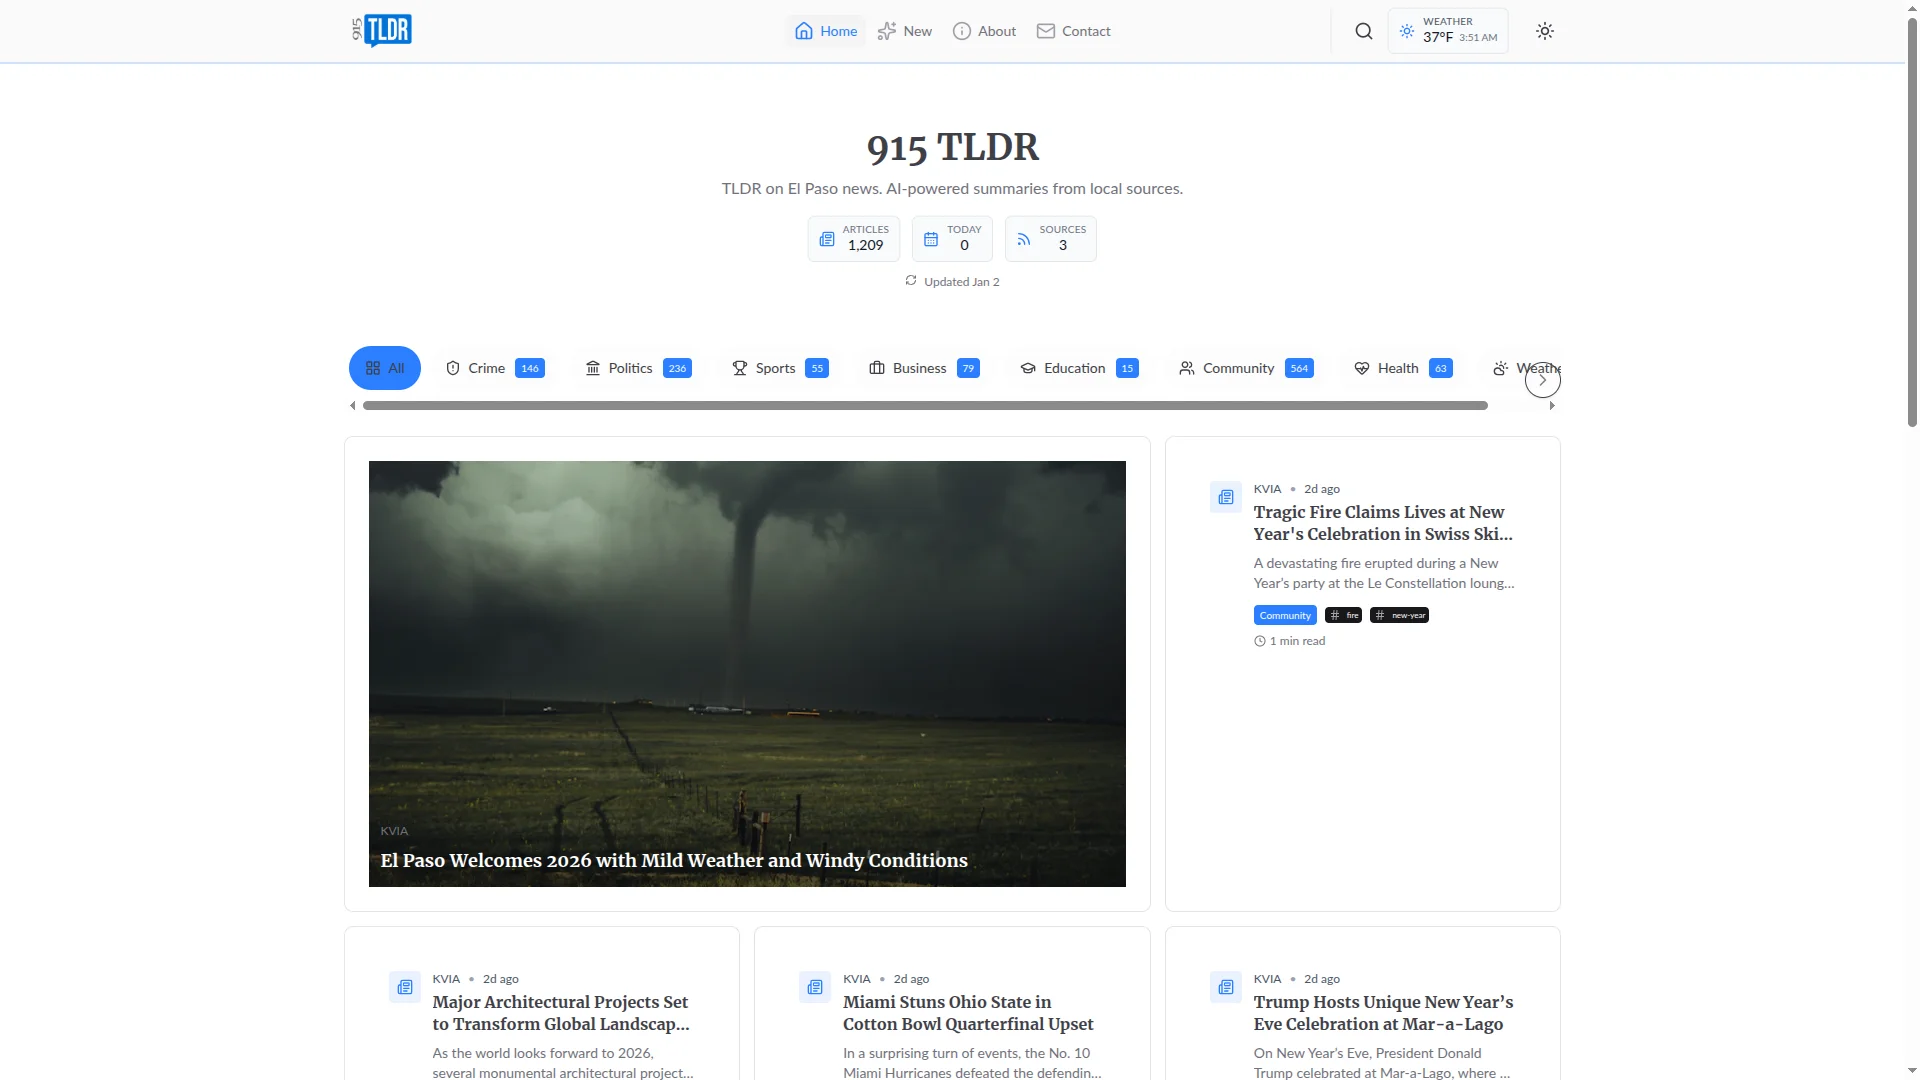Viewport: 1920px width, 1080px height.
Task: Click the left arrow of category scrollbar
Action: pyautogui.click(x=352, y=406)
